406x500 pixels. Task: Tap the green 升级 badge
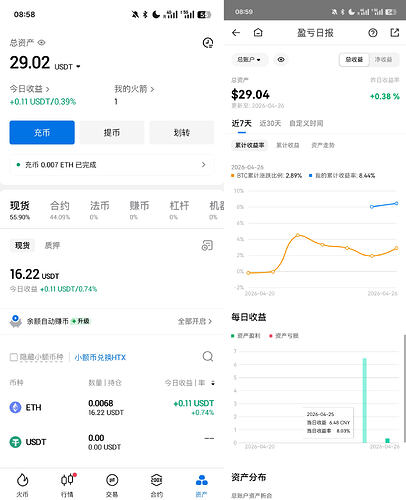pos(80,321)
